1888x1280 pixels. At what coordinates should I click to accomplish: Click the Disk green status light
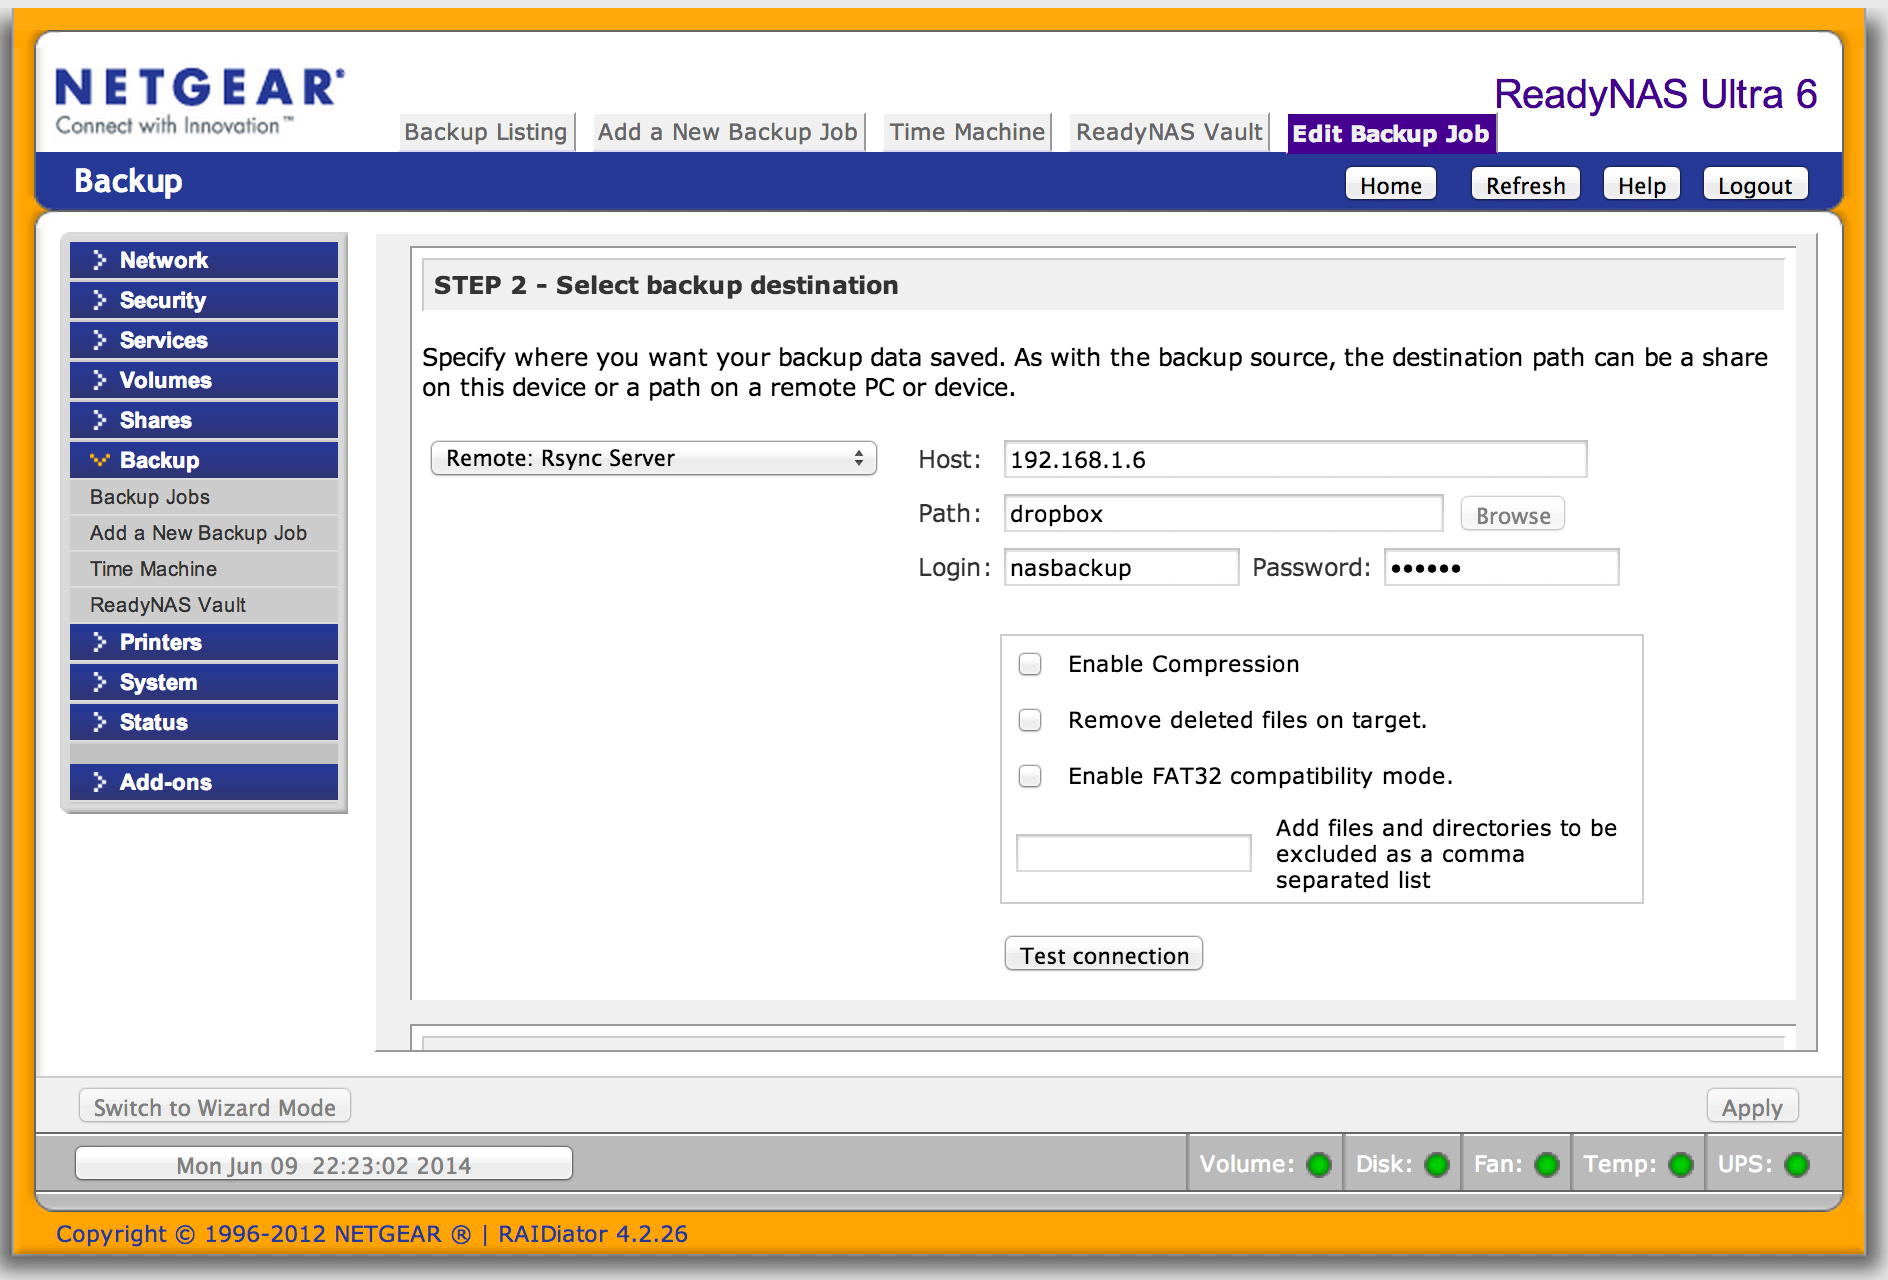pos(1437,1165)
